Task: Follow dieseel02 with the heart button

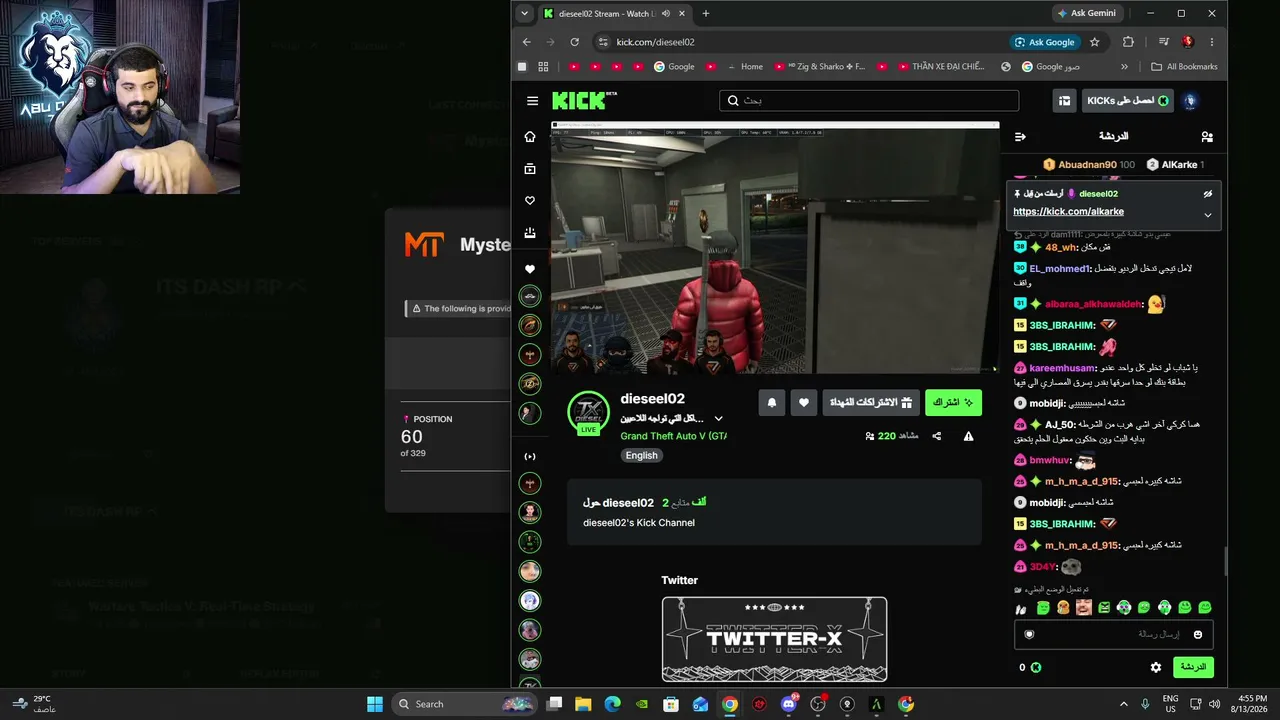Action: (x=804, y=402)
